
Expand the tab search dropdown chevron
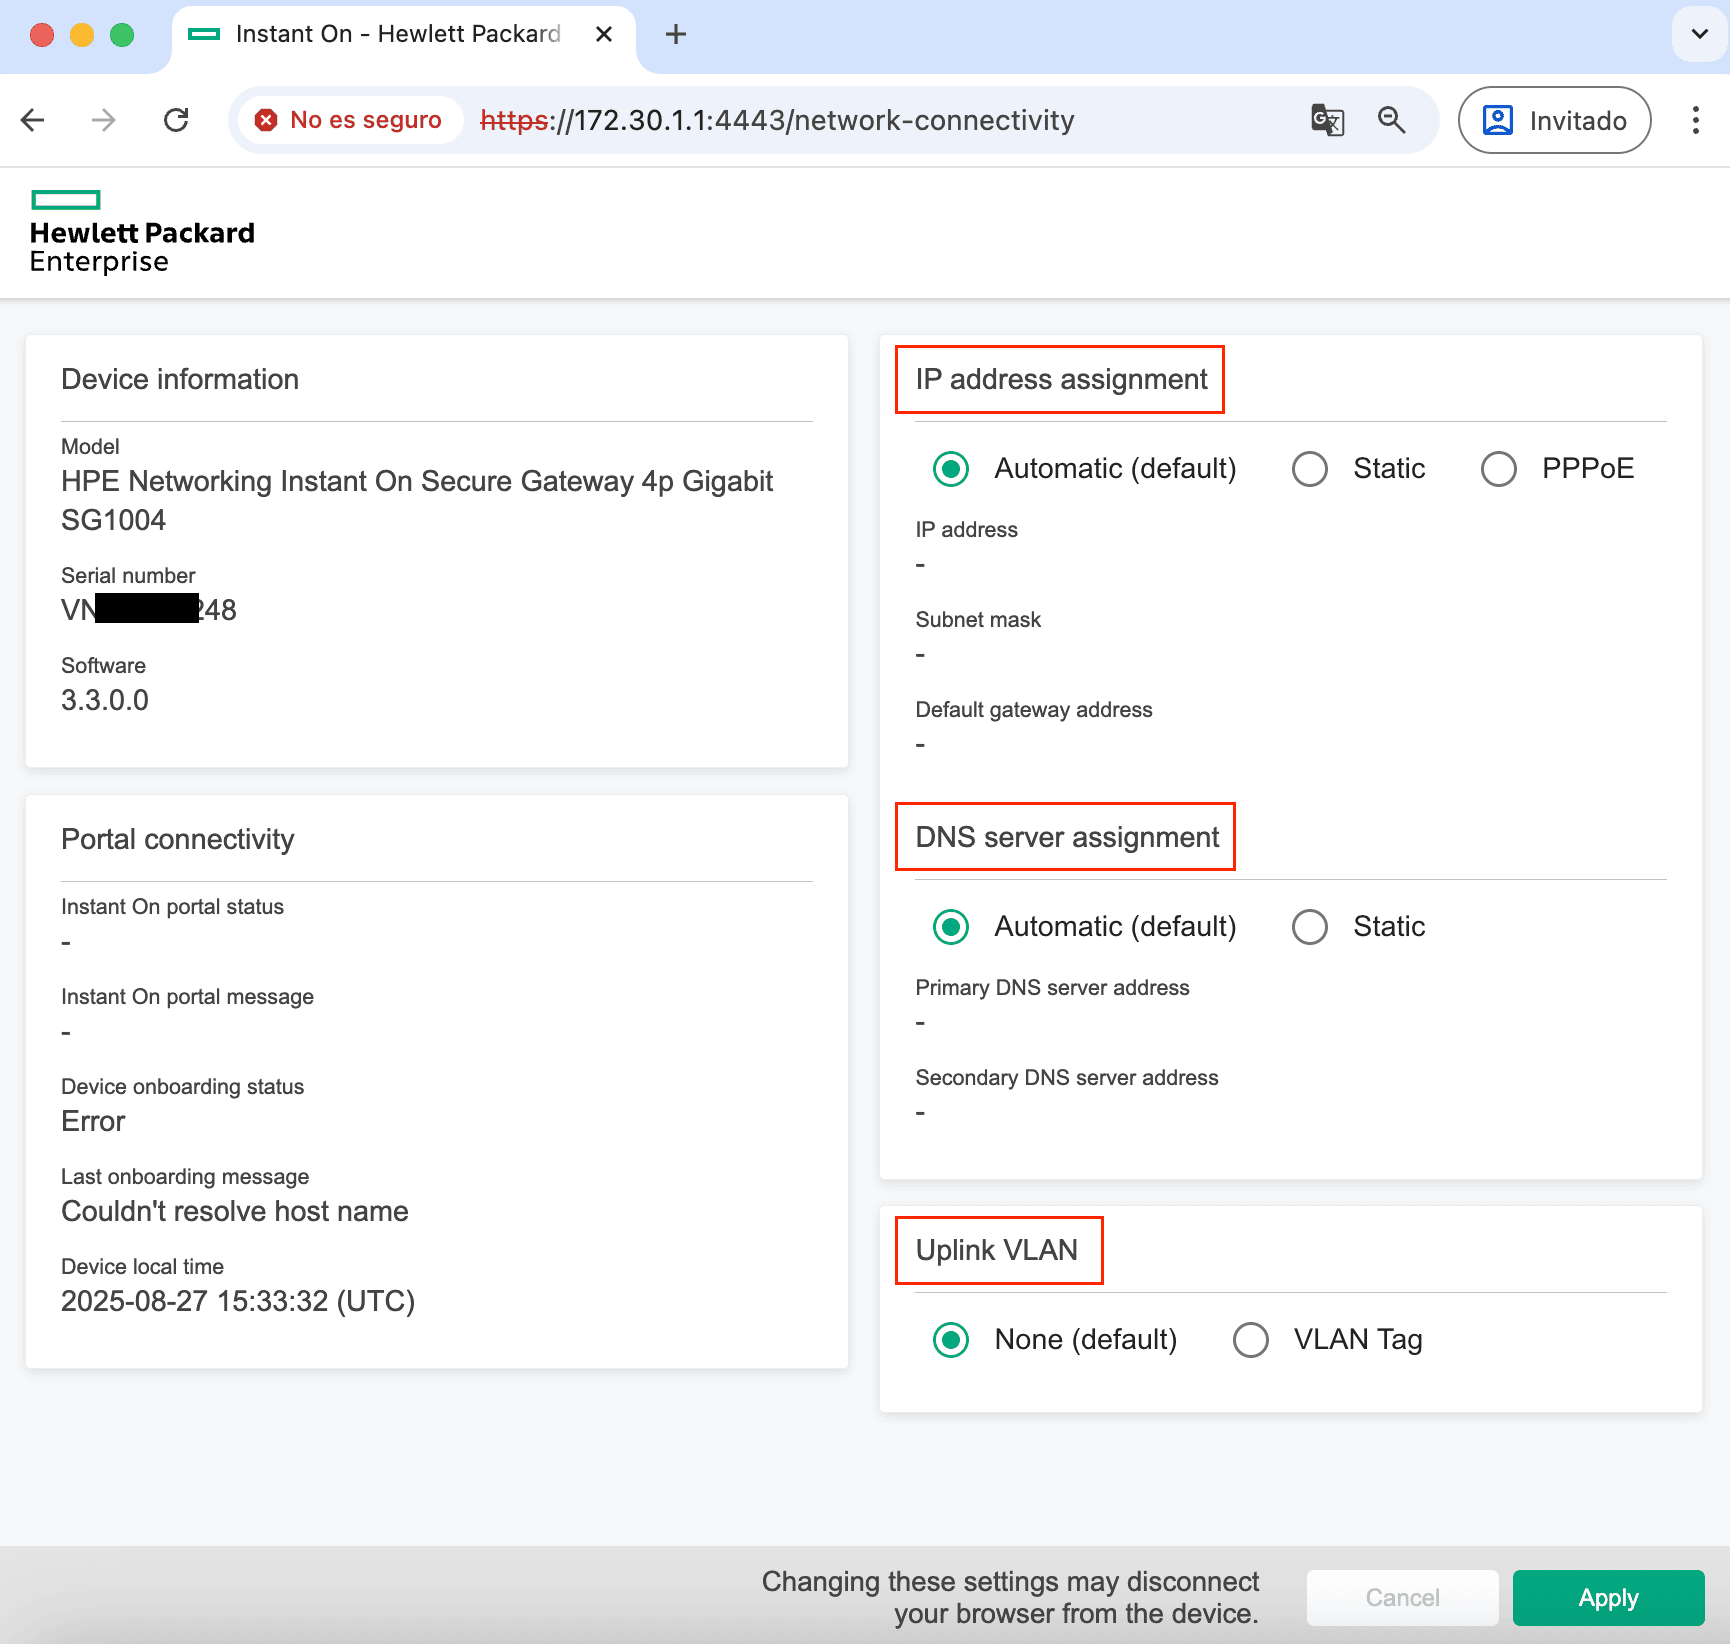point(1699,34)
